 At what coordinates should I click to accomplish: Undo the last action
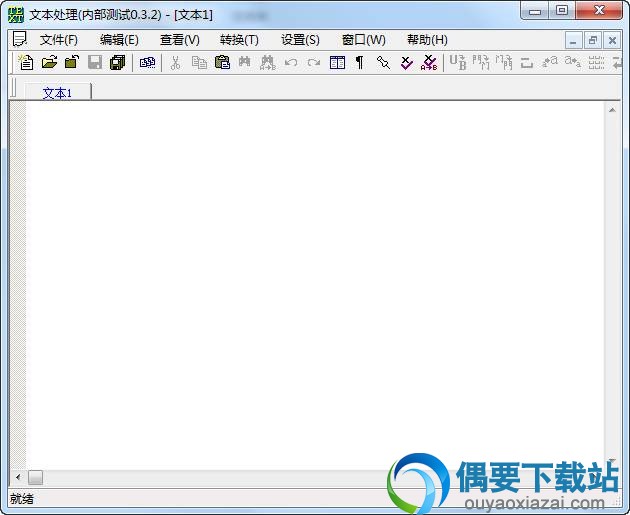click(x=290, y=63)
